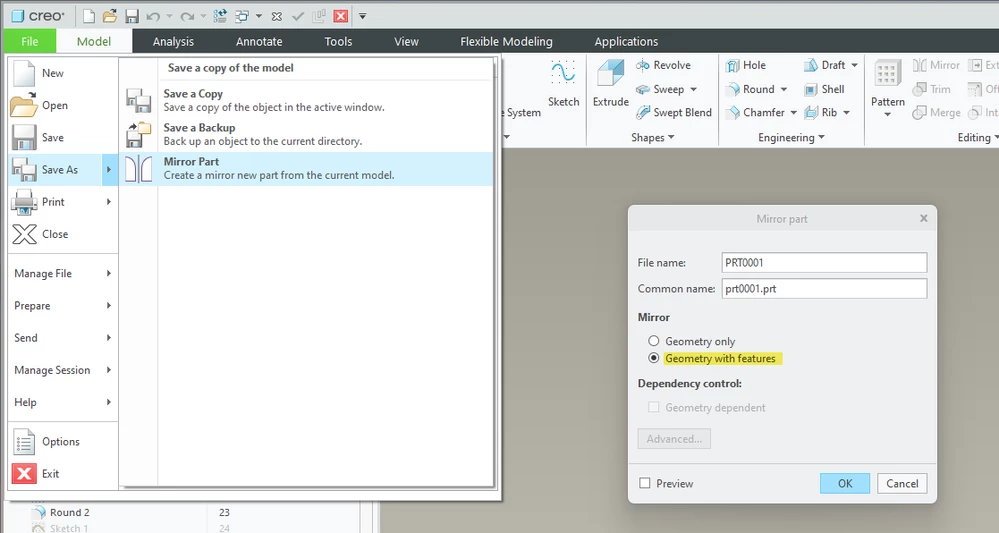Click Cancel in the Mirror part dialog
999x533 pixels.
[902, 483]
